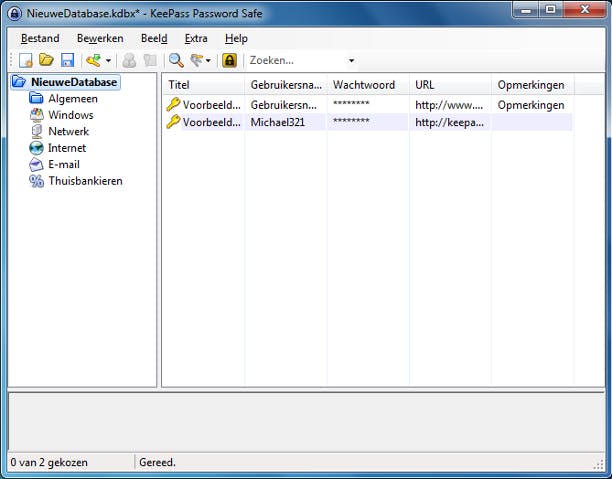Screen dimensions: 612x479
Task: Click the NieuweDatabase open folder icon
Action: coord(19,82)
